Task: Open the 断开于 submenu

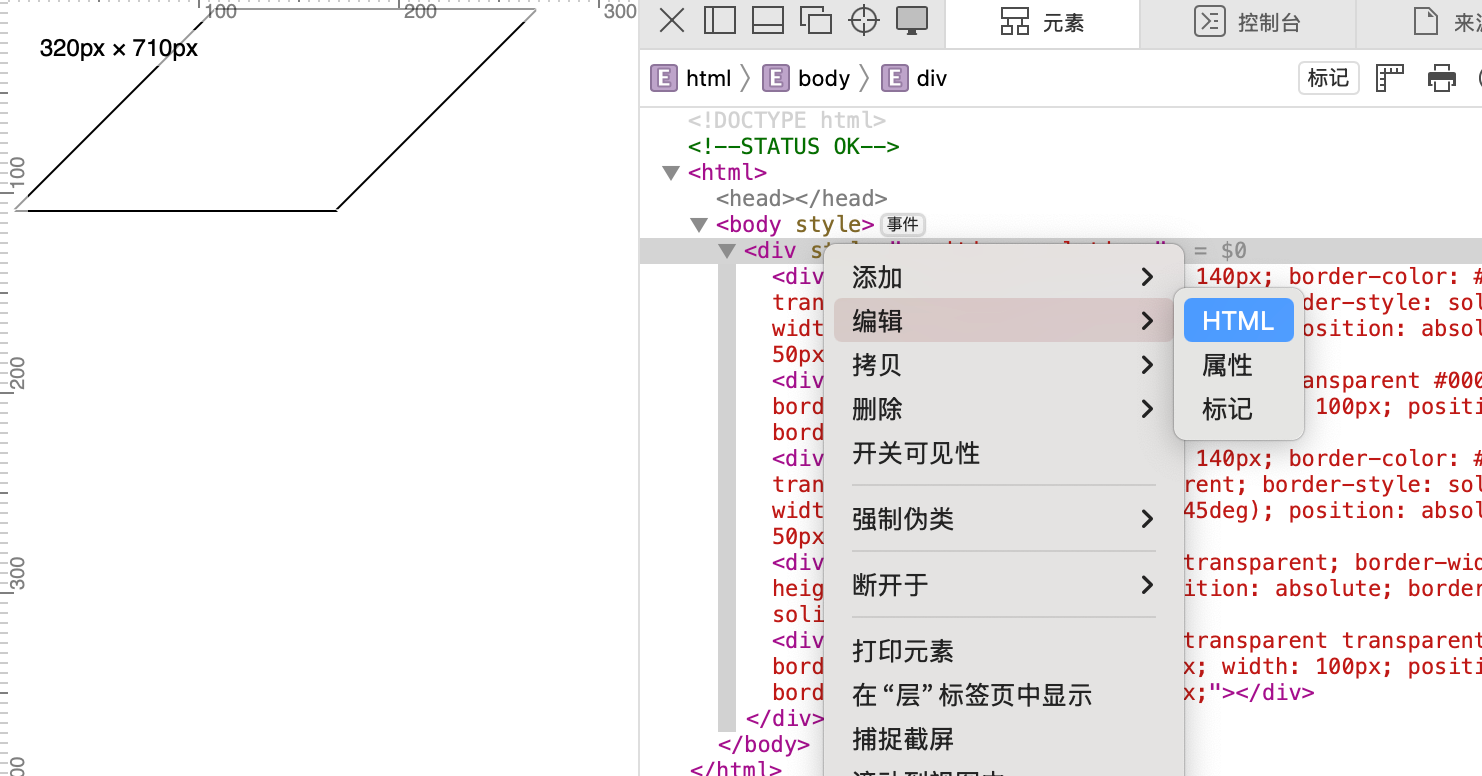Action: pyautogui.click(x=1003, y=585)
